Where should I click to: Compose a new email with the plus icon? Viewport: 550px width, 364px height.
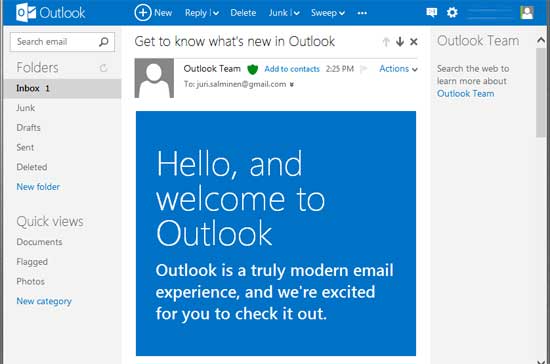click(x=143, y=13)
